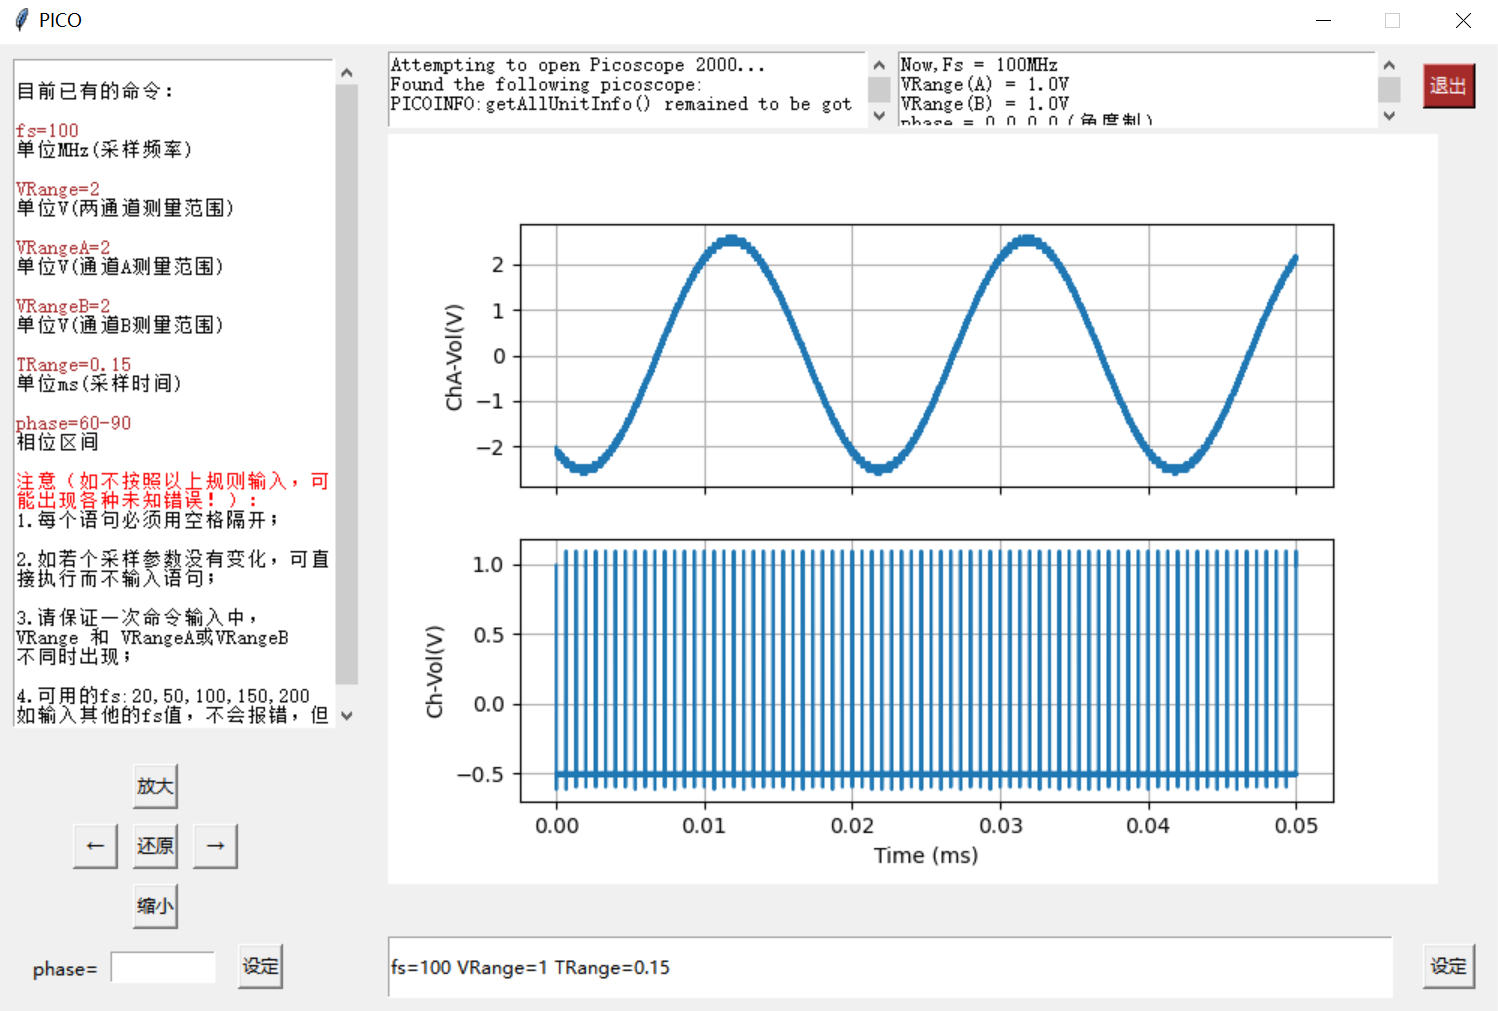
Task: Click 设定 button beside the command input
Action: pyautogui.click(x=1448, y=966)
